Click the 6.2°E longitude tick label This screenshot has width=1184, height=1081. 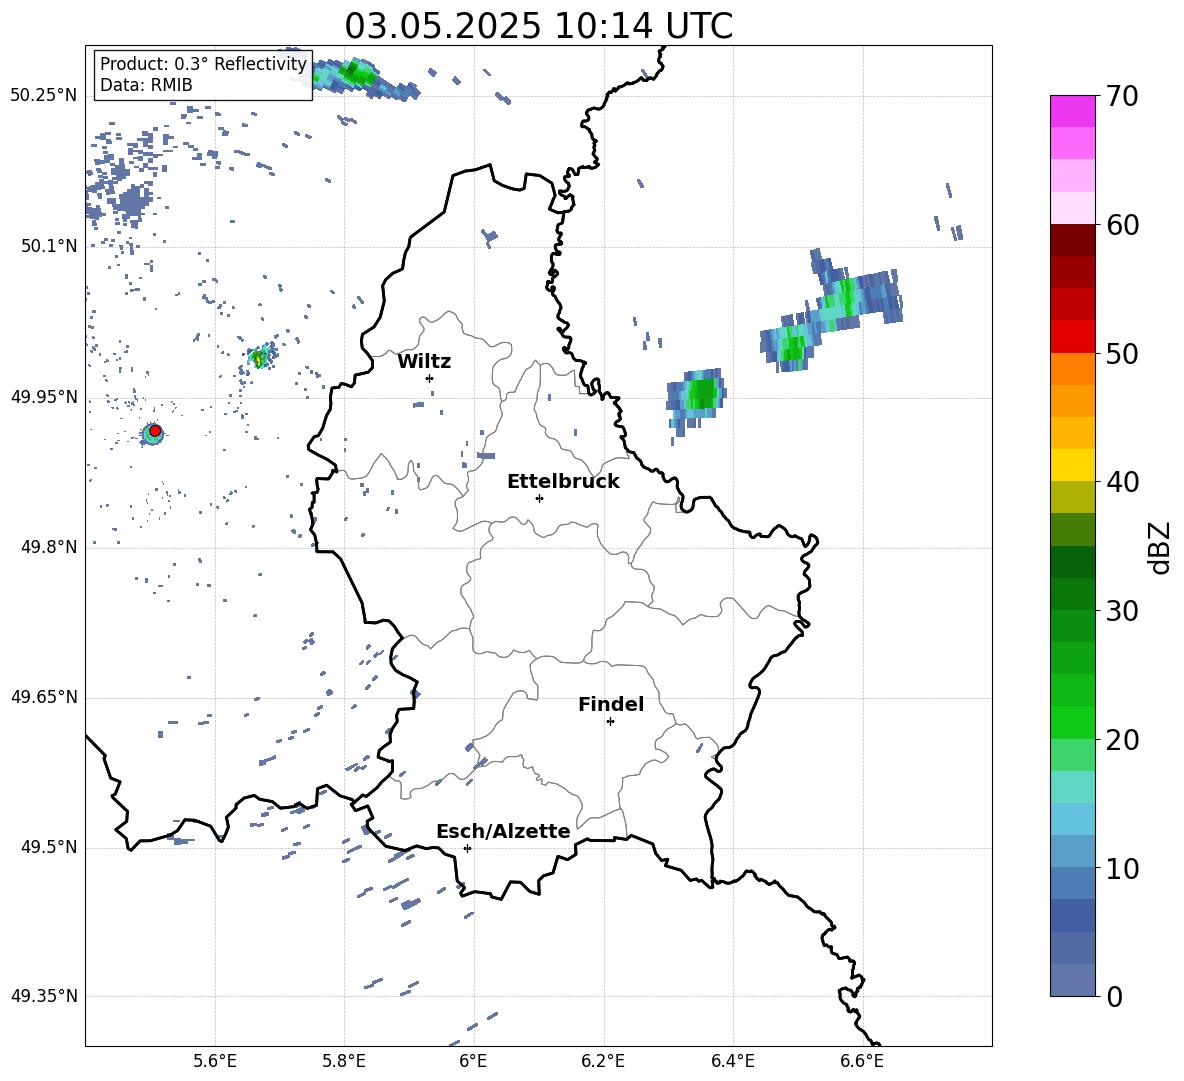603,1061
